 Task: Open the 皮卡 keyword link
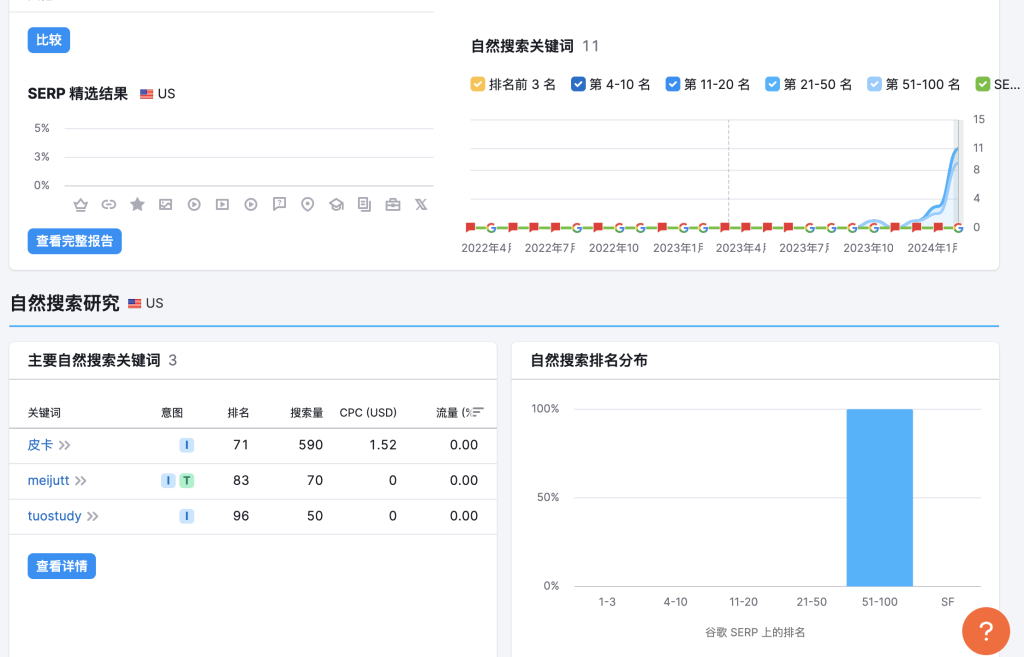[40, 445]
